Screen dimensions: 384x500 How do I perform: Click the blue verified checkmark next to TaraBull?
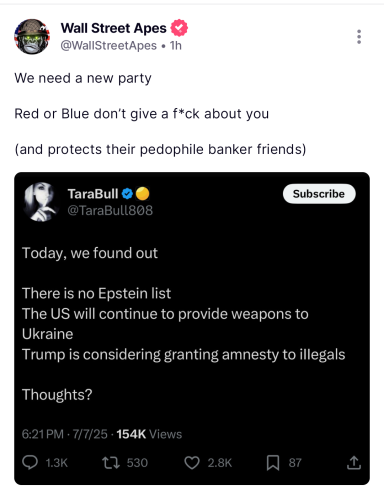pyautogui.click(x=127, y=194)
